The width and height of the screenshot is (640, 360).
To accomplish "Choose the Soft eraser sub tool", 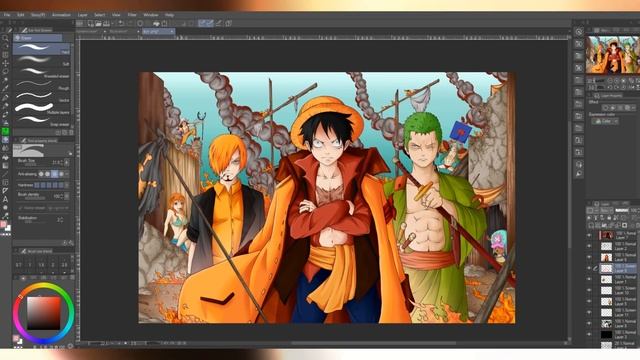I will point(42,61).
